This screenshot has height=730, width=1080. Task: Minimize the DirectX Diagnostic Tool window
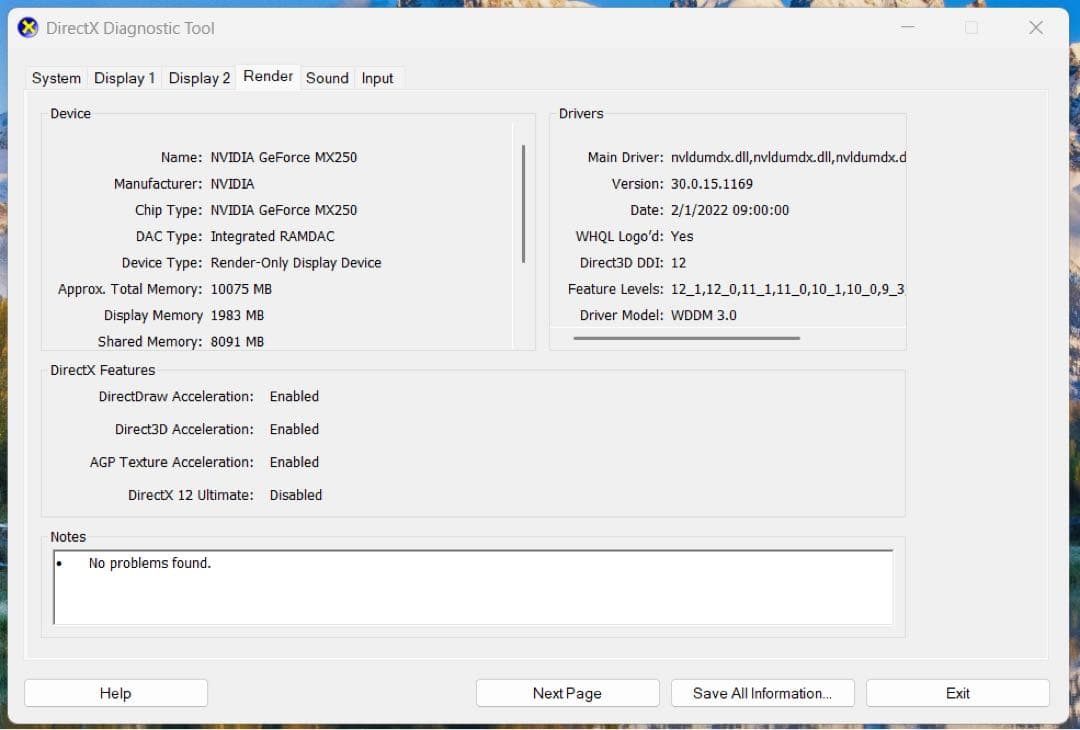(907, 27)
